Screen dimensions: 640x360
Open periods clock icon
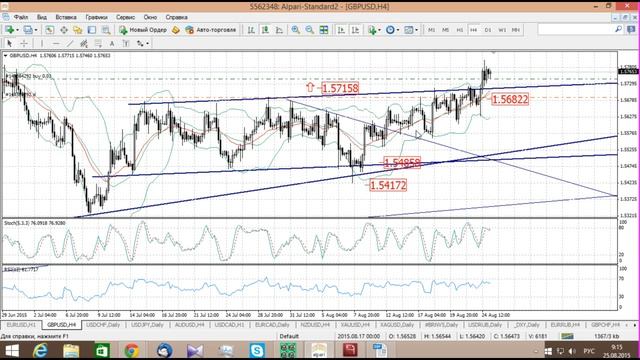(x=390, y=30)
